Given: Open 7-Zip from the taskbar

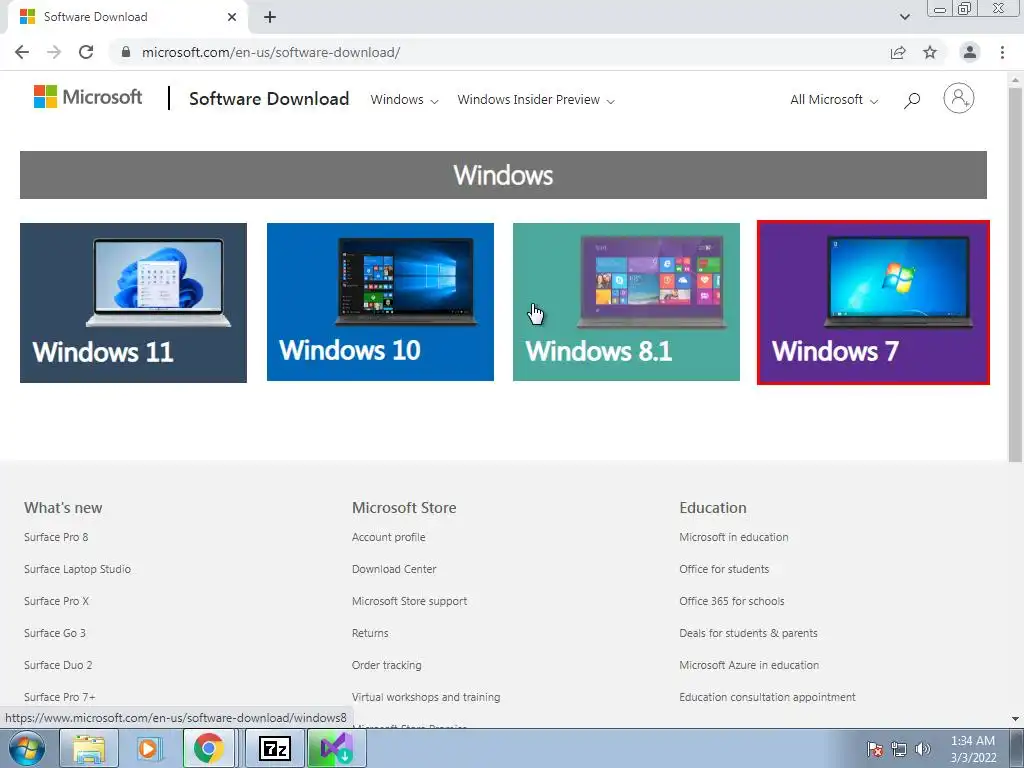Looking at the screenshot, I should tap(274, 748).
